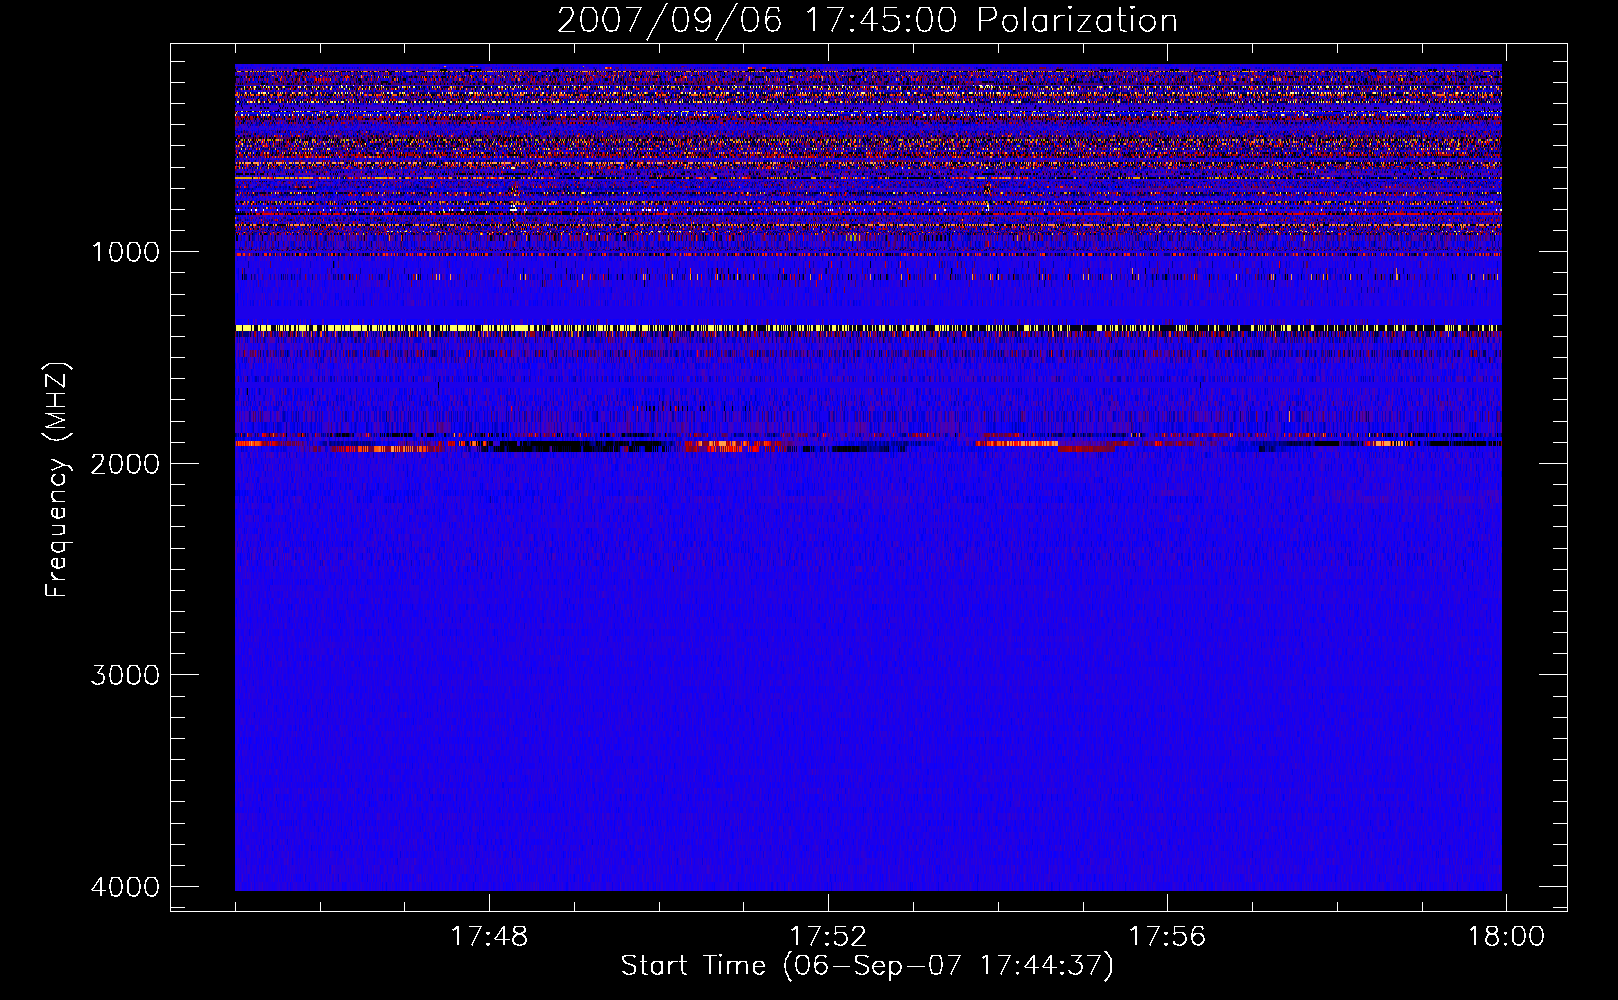Click the 2000 frequency tick label

[125, 463]
